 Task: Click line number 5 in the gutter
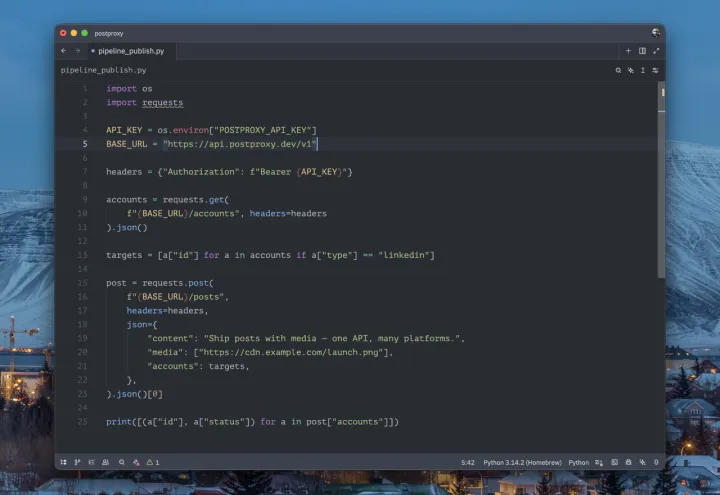point(85,144)
